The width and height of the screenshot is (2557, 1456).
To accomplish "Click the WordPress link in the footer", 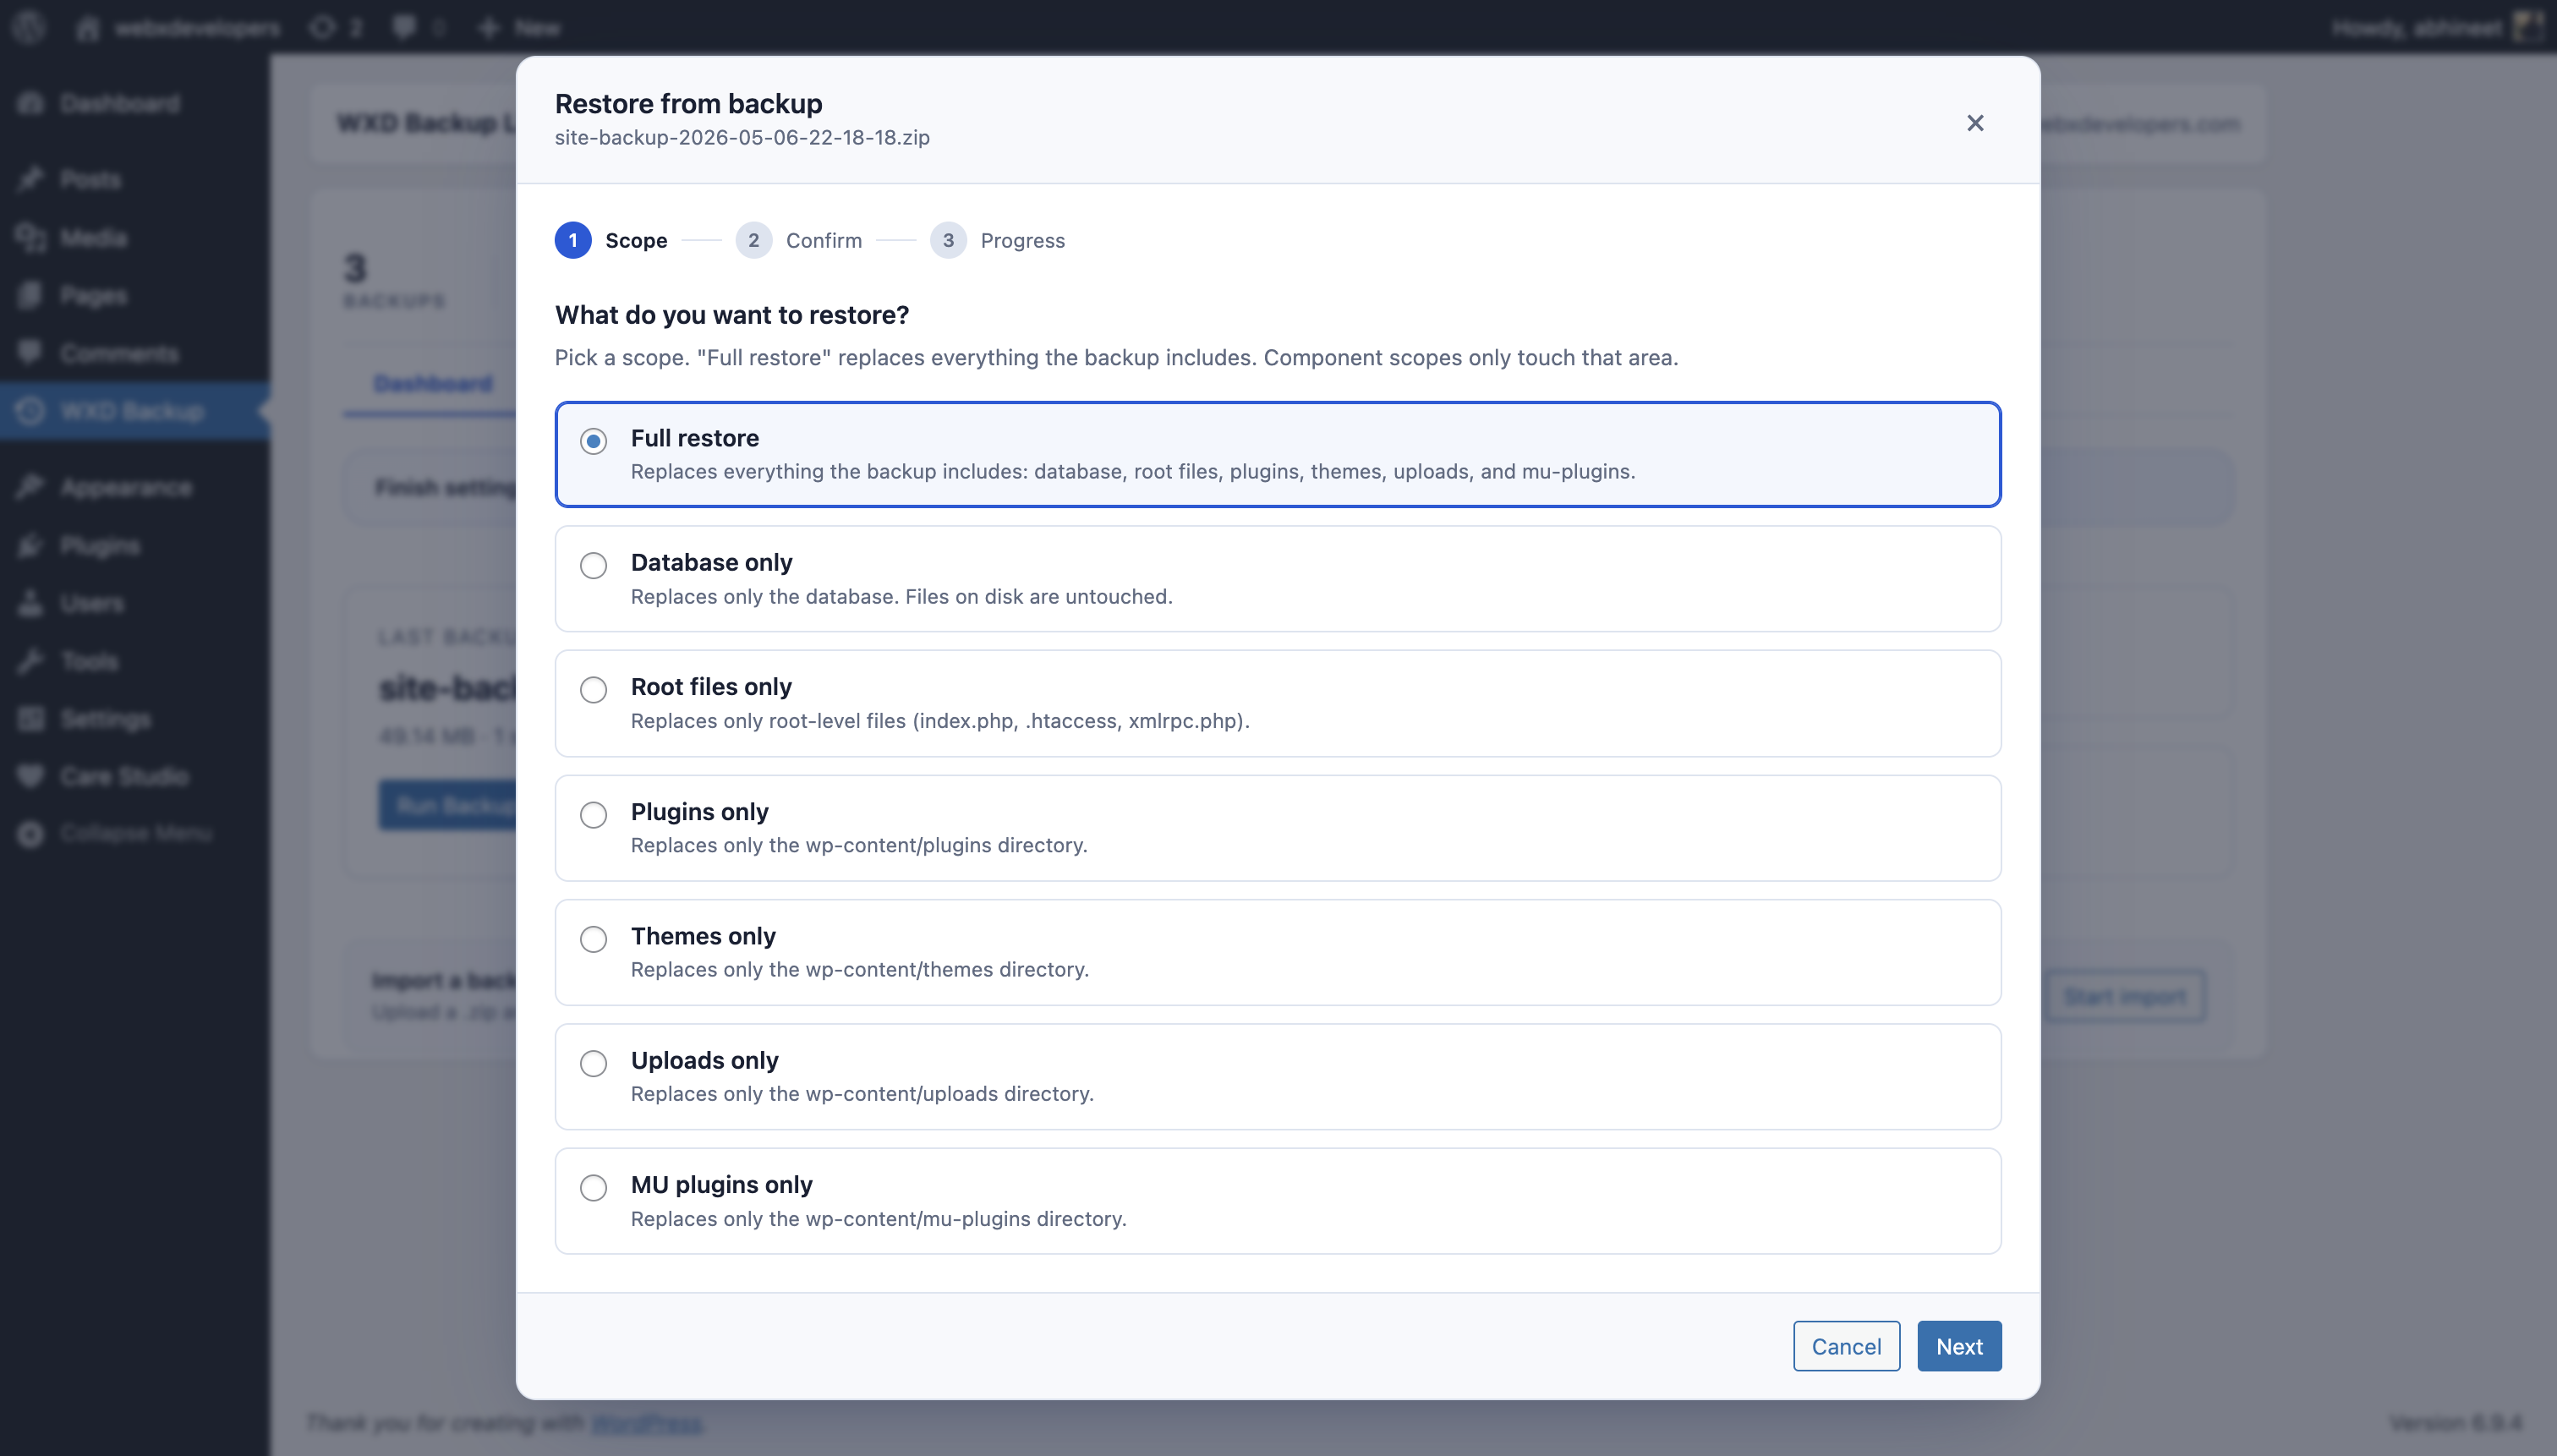I will click(x=646, y=1422).
